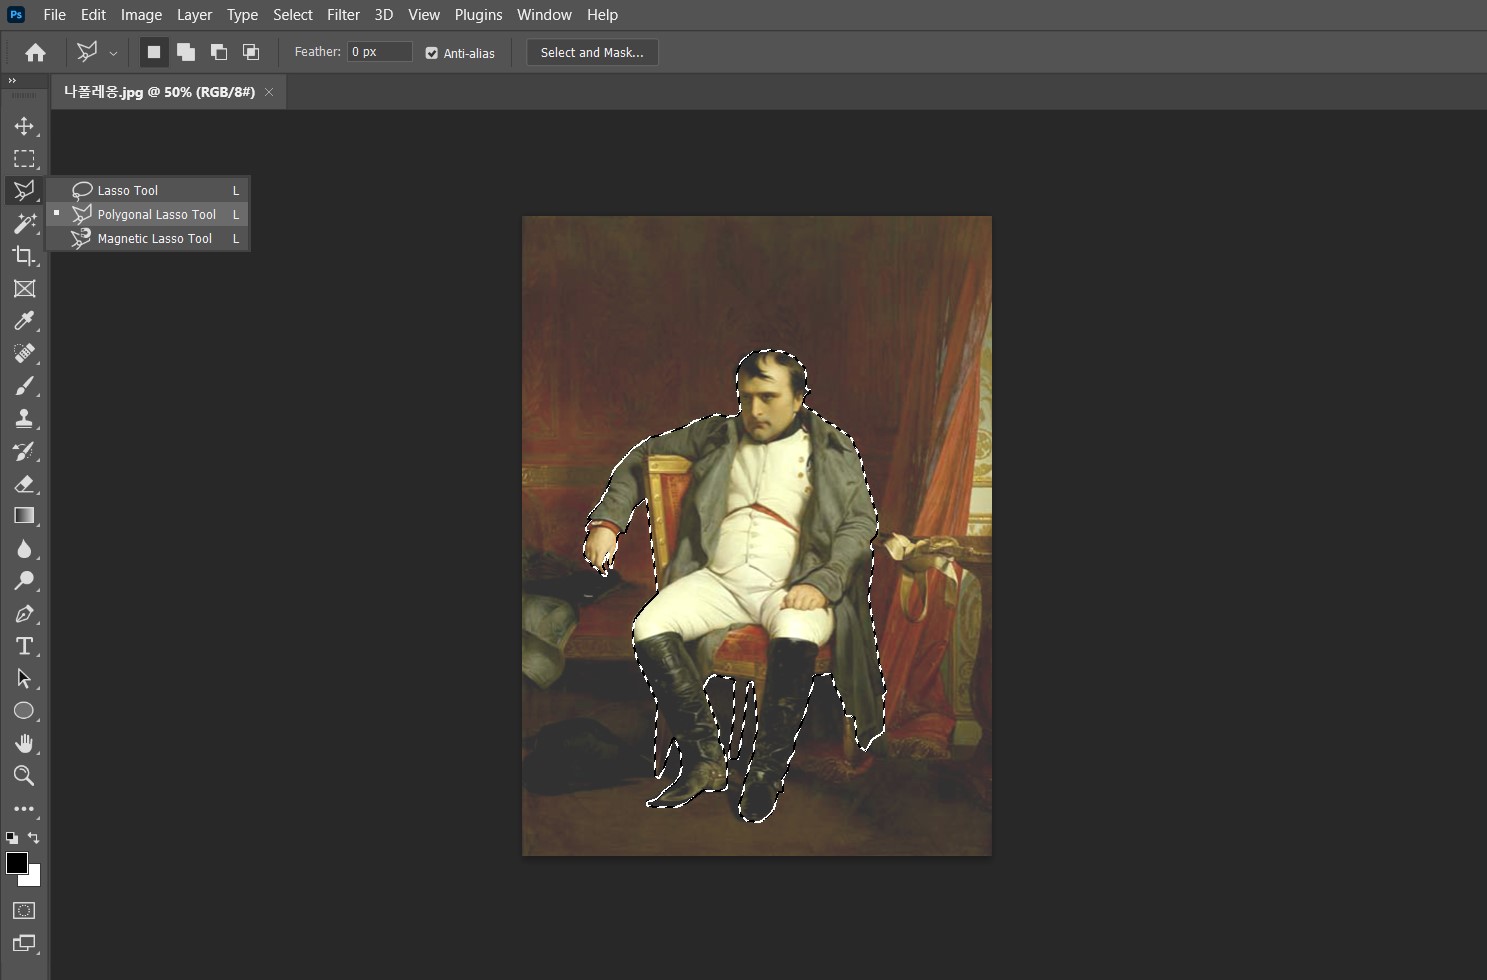This screenshot has width=1487, height=980.
Task: Open the Type menu
Action: coord(242,15)
